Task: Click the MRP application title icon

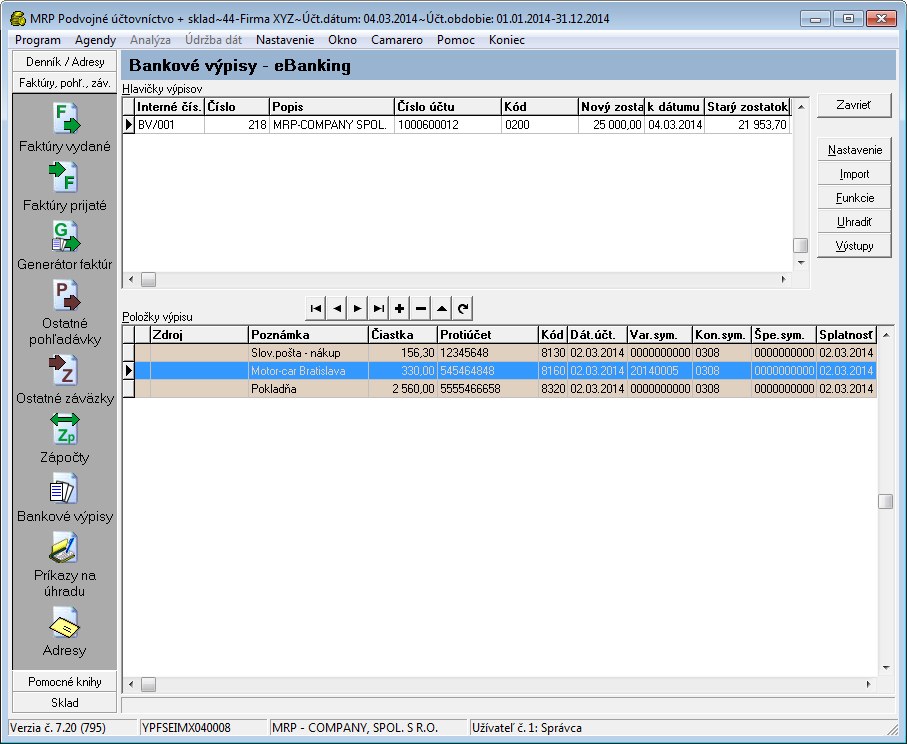Action: (x=18, y=19)
